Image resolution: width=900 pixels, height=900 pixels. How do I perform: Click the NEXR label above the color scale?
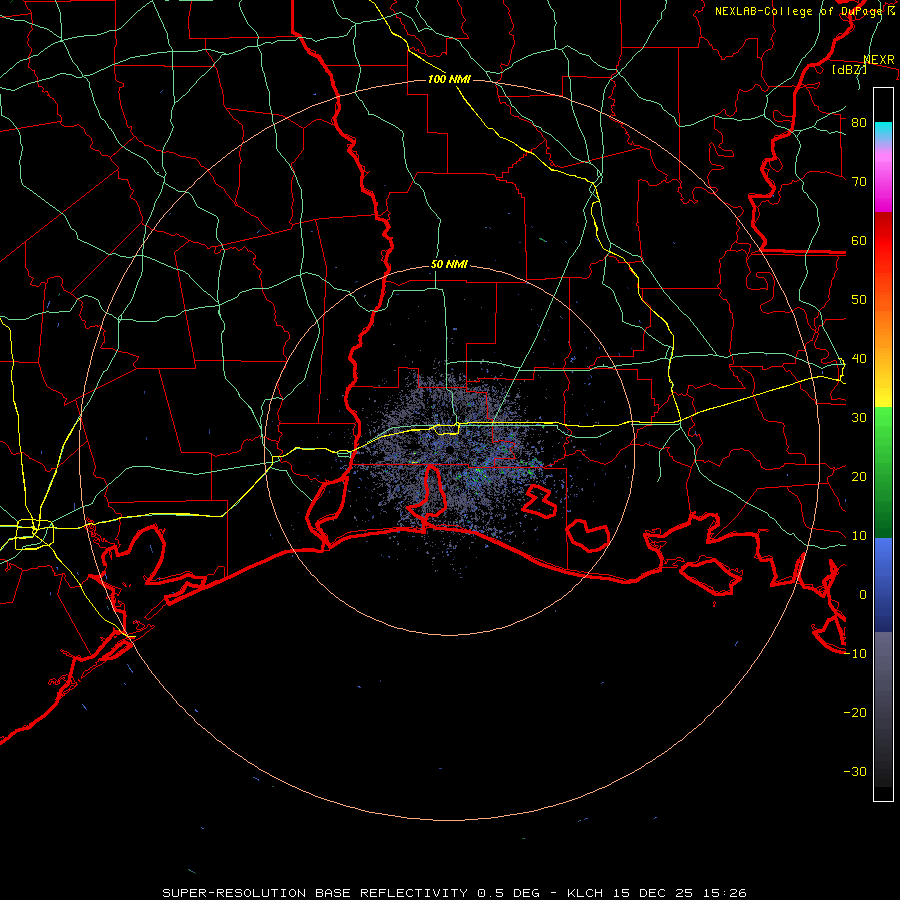(x=879, y=60)
